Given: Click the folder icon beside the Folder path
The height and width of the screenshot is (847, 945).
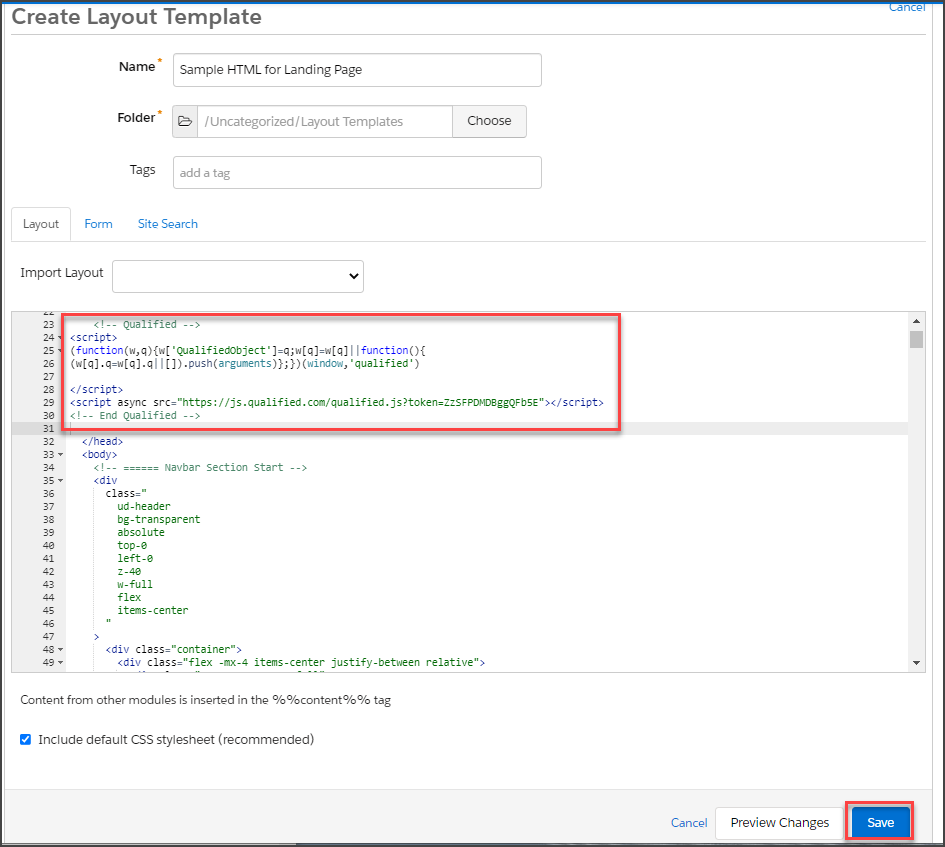Looking at the screenshot, I should [x=185, y=121].
